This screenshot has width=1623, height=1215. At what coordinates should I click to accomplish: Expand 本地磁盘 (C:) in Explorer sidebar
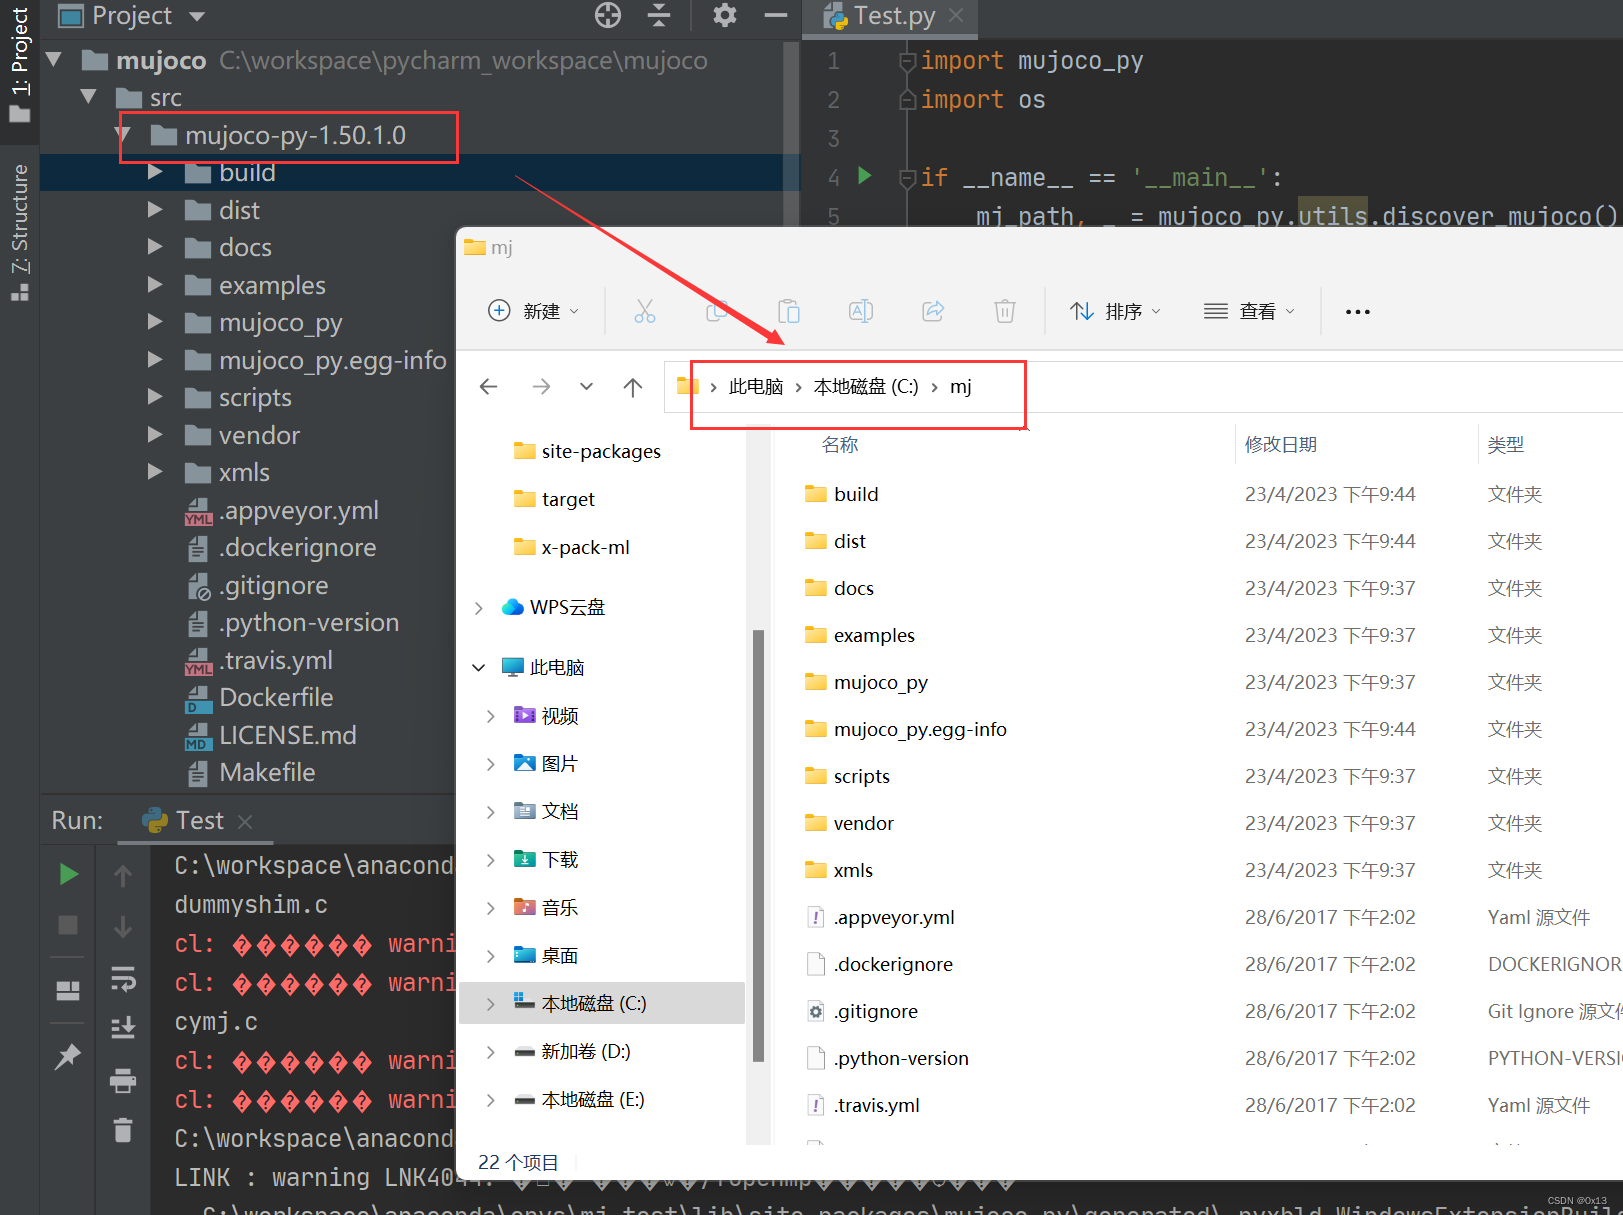[490, 1003]
